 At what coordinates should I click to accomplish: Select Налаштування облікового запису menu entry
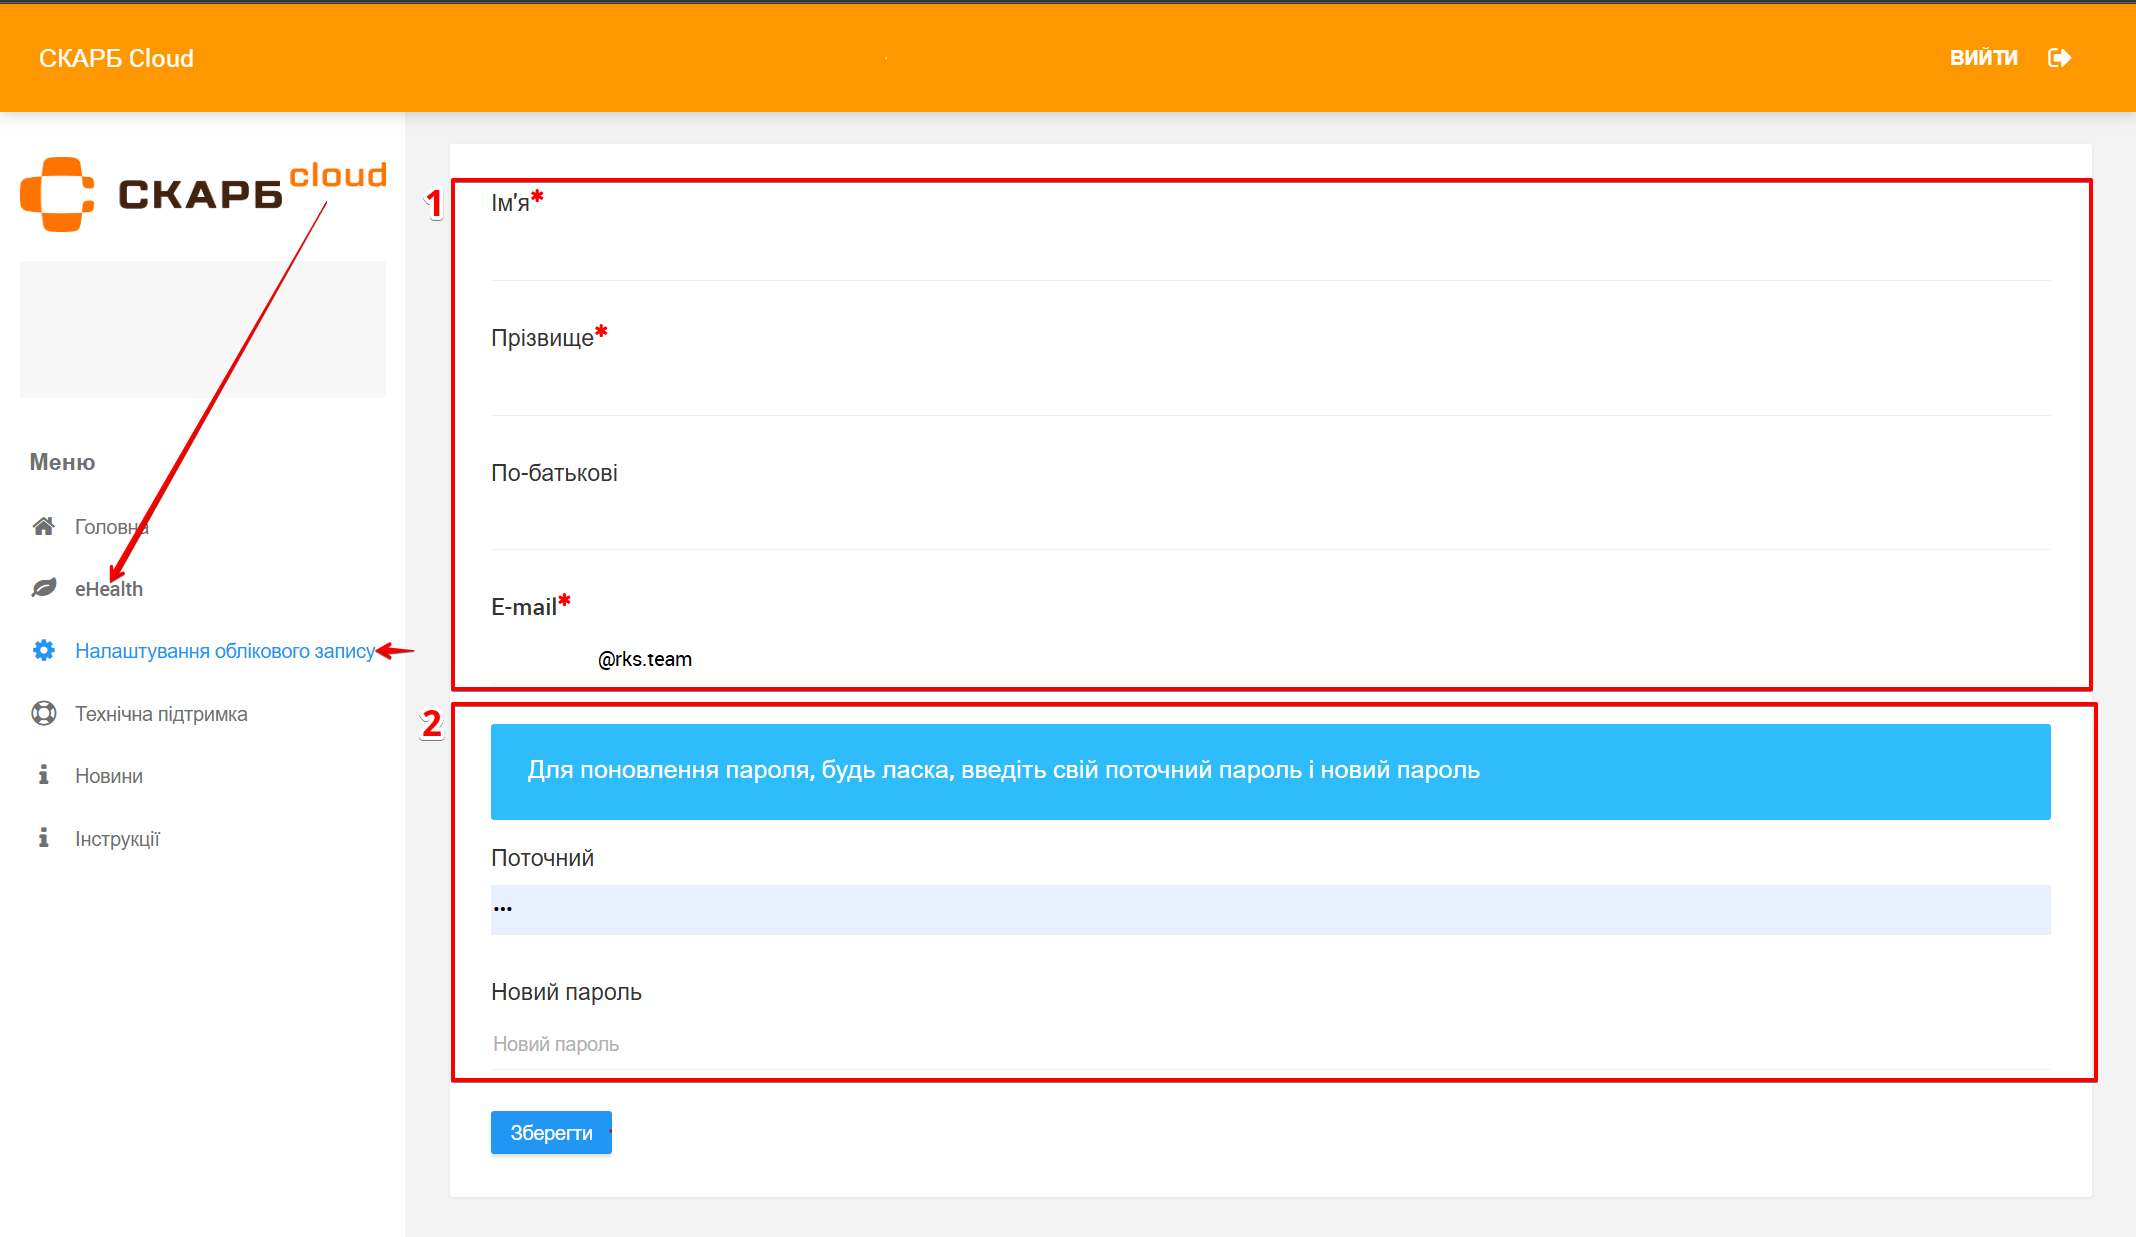pyautogui.click(x=224, y=651)
